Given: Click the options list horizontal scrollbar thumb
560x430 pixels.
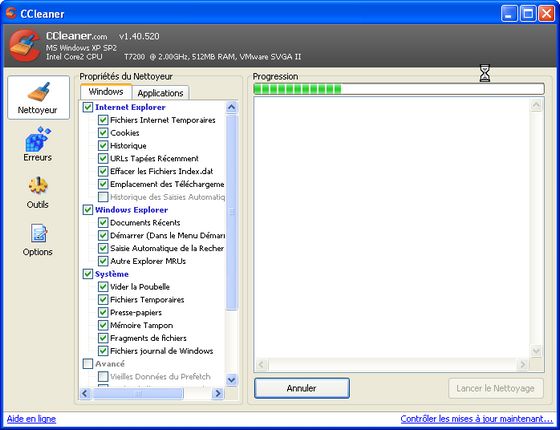Looking at the screenshot, I should [138, 394].
